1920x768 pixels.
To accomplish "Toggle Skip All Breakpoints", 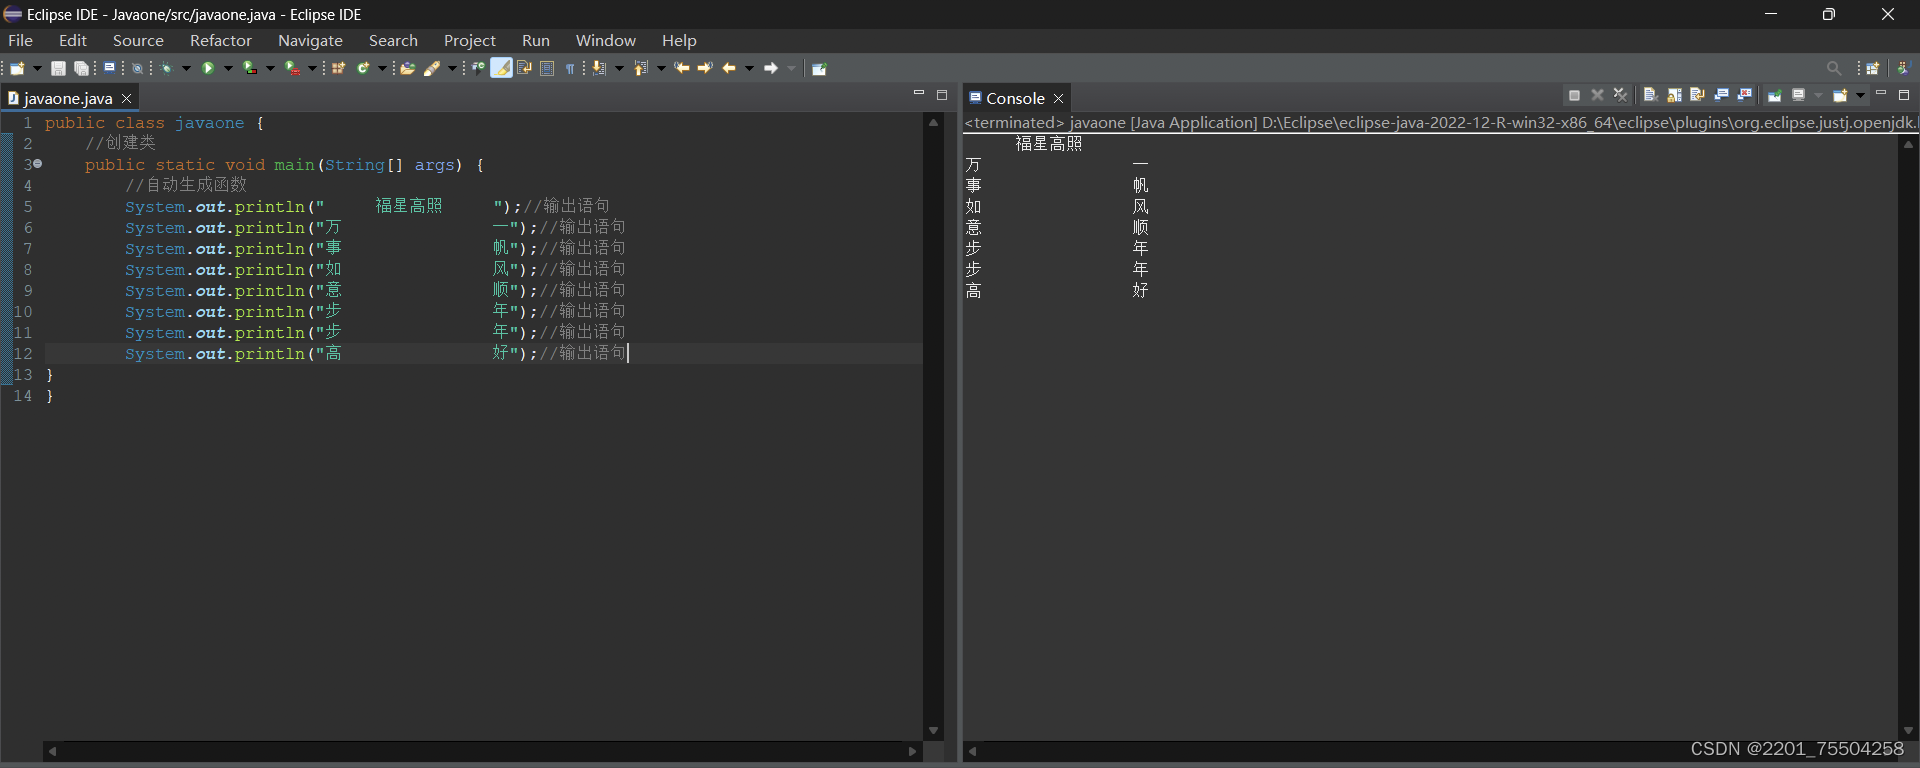I will click(x=137, y=68).
